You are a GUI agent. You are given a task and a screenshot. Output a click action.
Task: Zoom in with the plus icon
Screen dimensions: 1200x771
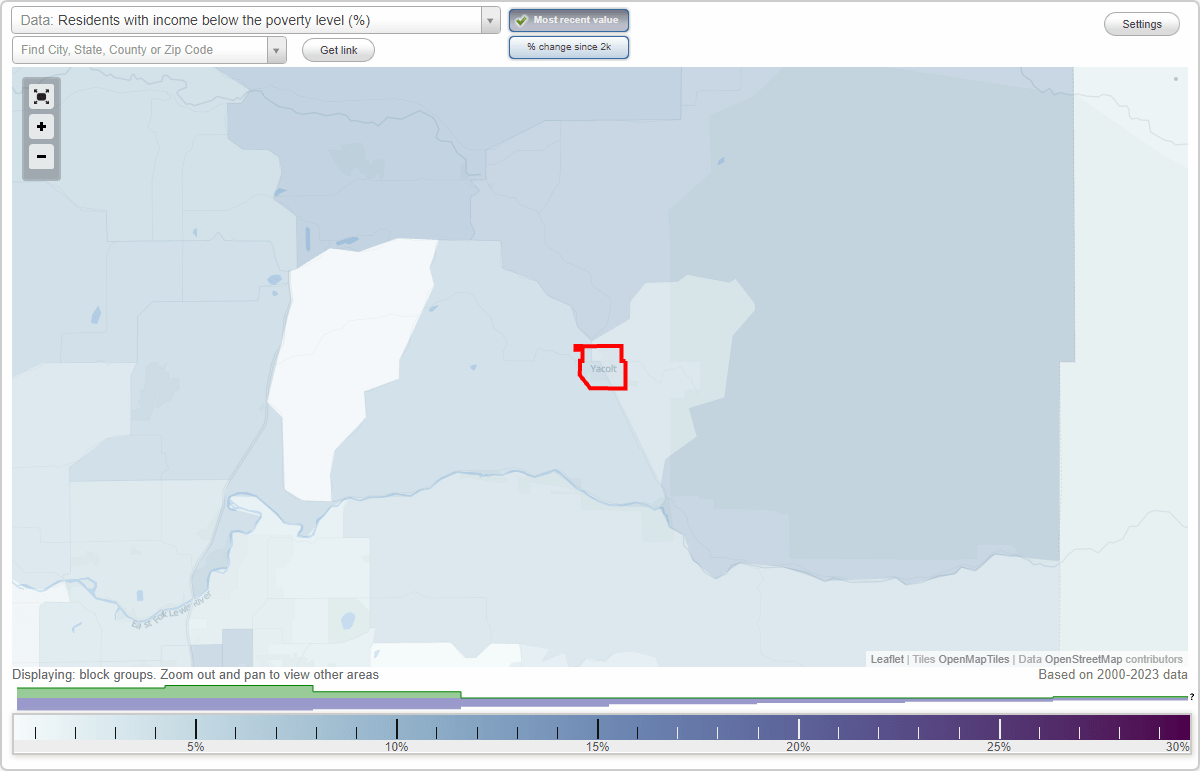[x=41, y=127]
